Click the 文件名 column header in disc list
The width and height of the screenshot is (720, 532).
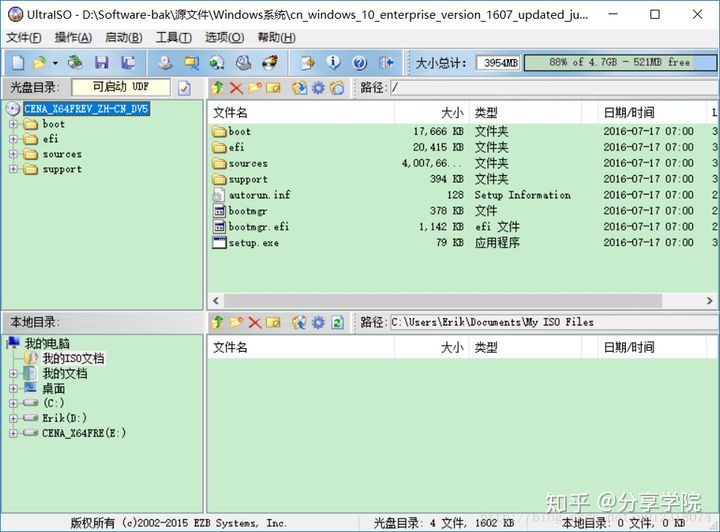(301, 112)
